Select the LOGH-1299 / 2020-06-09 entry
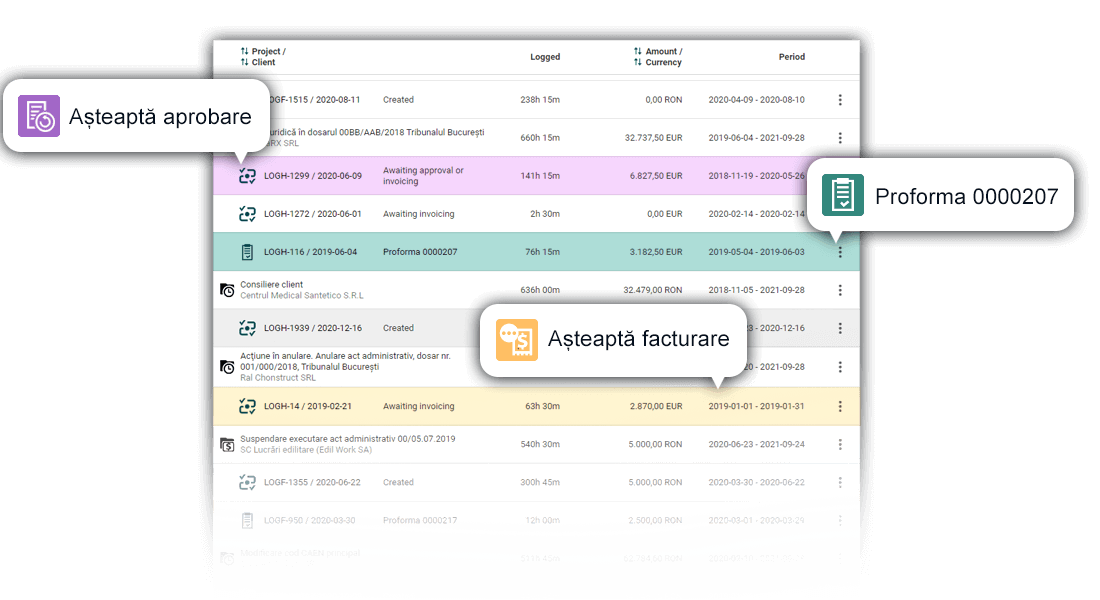Image resolution: width=1100 pixels, height=600 pixels. pos(313,176)
